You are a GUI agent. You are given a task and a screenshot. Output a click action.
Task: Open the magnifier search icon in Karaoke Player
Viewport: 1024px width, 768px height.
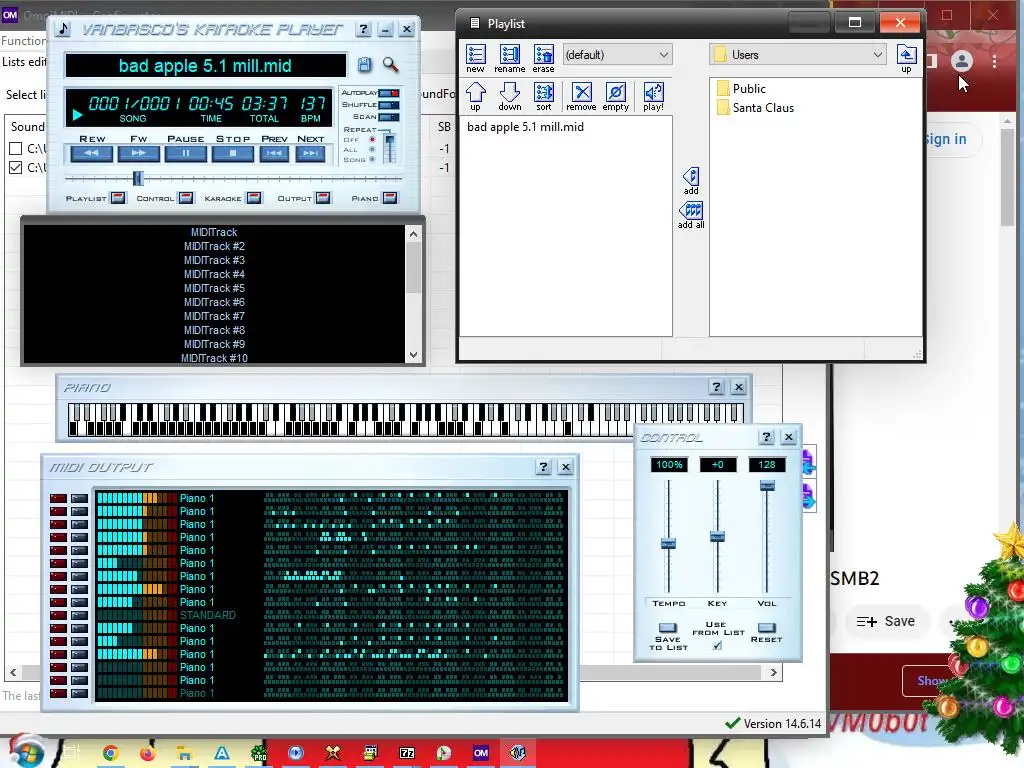point(391,65)
